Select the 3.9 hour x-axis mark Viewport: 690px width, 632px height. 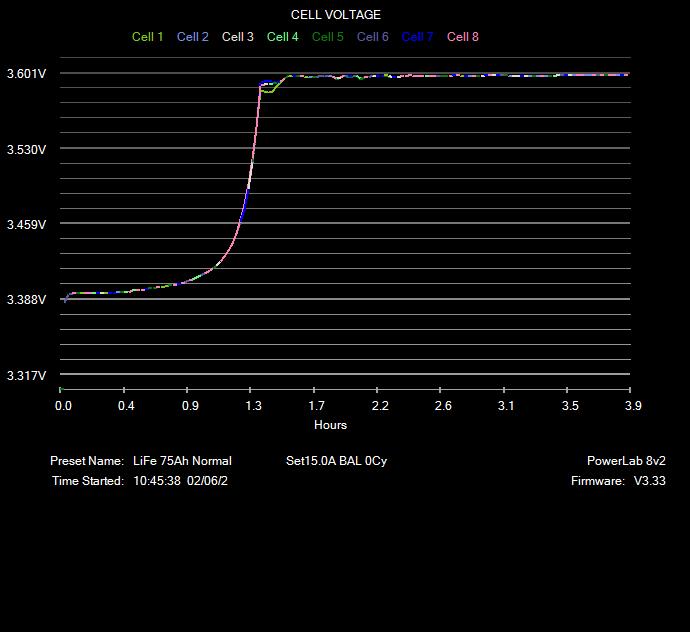click(x=632, y=406)
